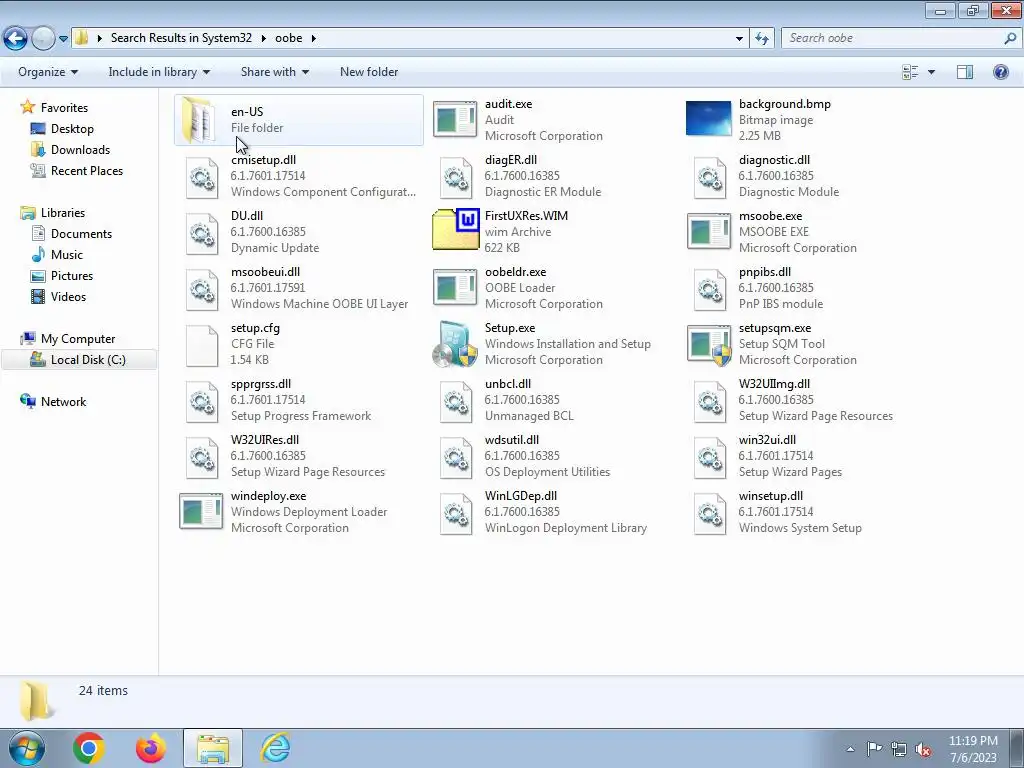
Task: Open Desktop in the navigation pane
Action: click(x=72, y=129)
